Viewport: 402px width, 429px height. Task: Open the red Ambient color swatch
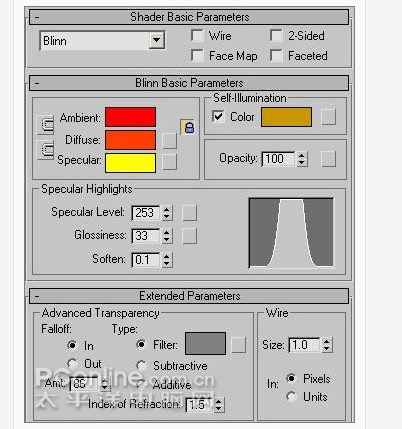[x=130, y=117]
